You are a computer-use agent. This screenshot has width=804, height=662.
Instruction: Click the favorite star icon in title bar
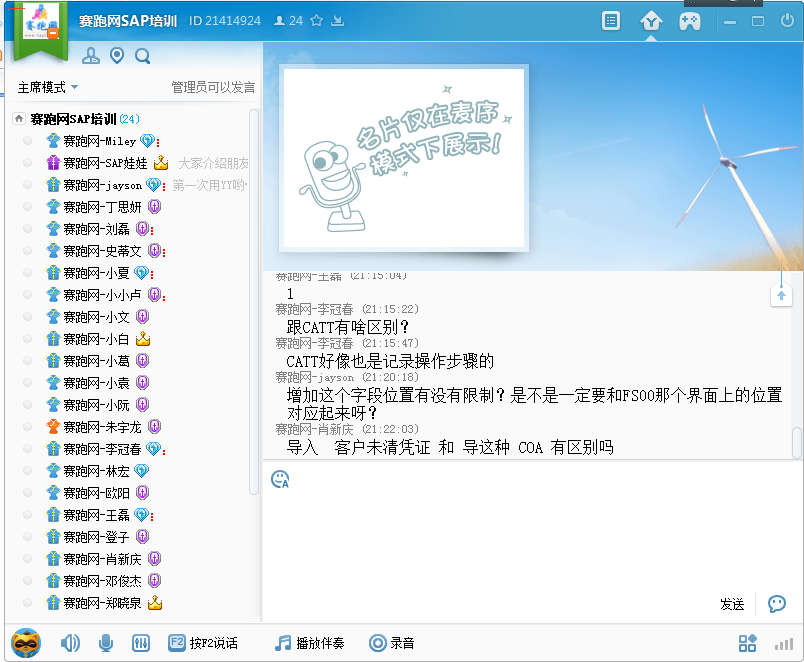(x=317, y=21)
